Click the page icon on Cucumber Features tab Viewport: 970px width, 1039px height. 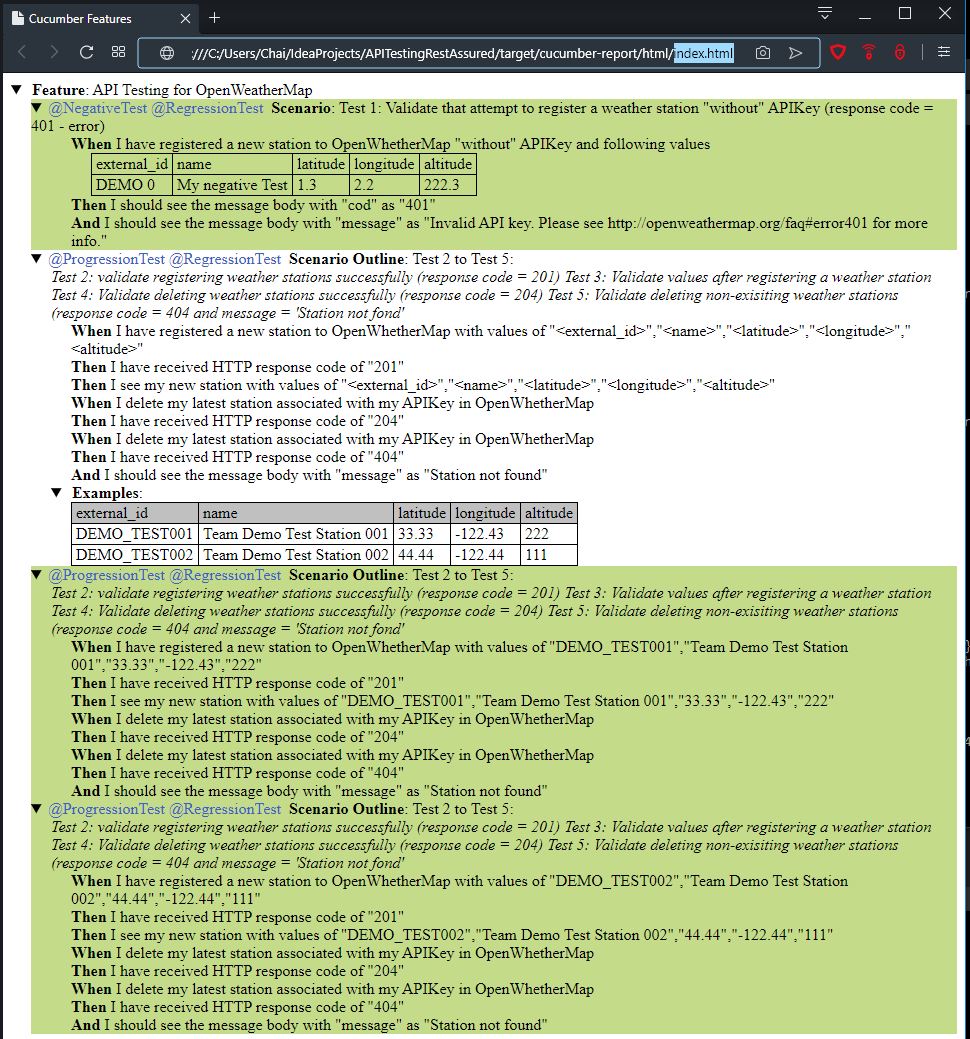18,19
